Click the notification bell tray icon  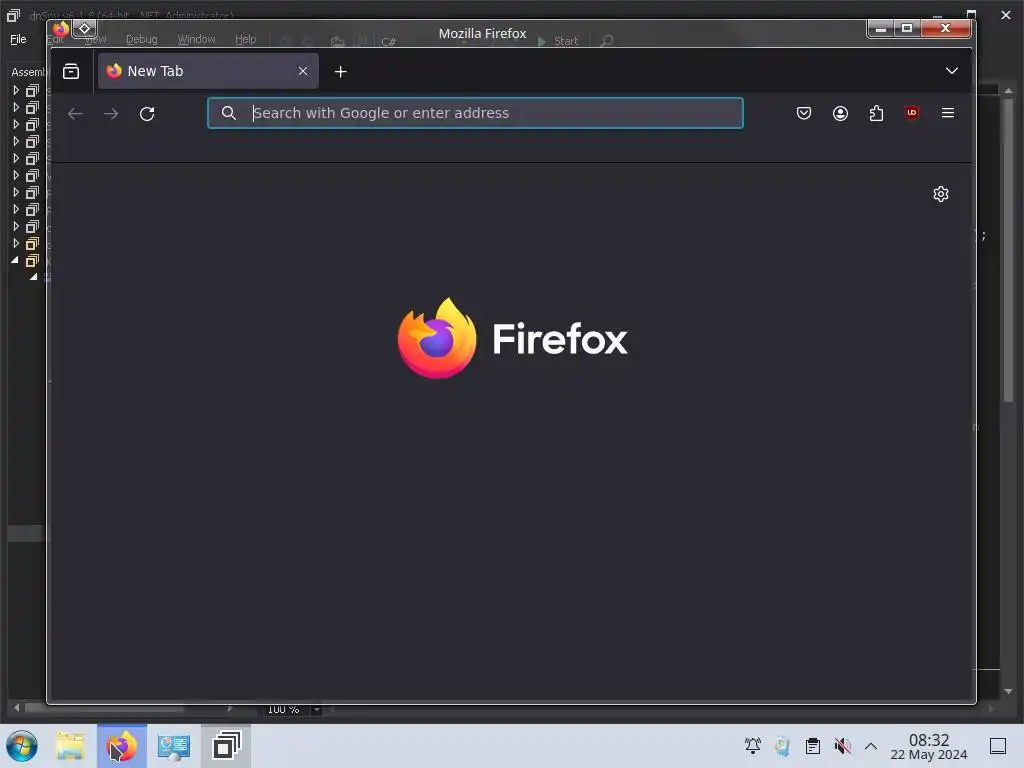point(752,746)
